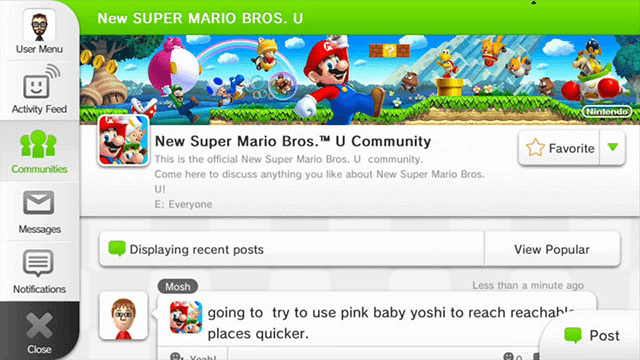Select the Displaying recent posts tab
The height and width of the screenshot is (360, 640).
tap(291, 249)
